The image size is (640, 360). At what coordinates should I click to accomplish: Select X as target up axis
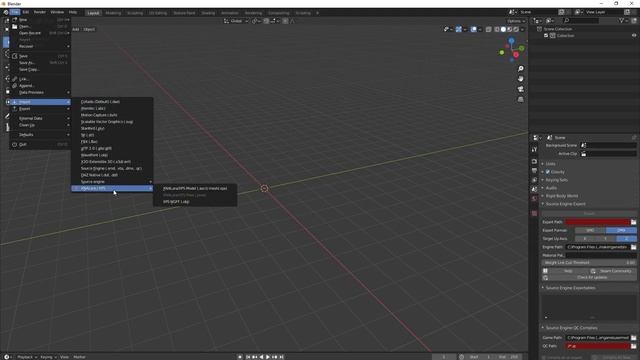[585, 238]
